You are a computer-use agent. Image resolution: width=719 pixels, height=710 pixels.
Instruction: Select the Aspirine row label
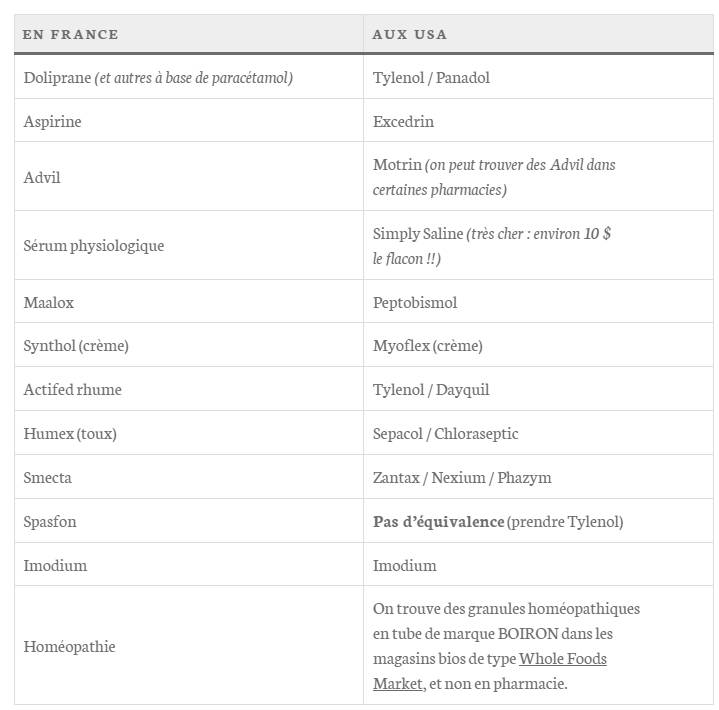pyautogui.click(x=53, y=122)
